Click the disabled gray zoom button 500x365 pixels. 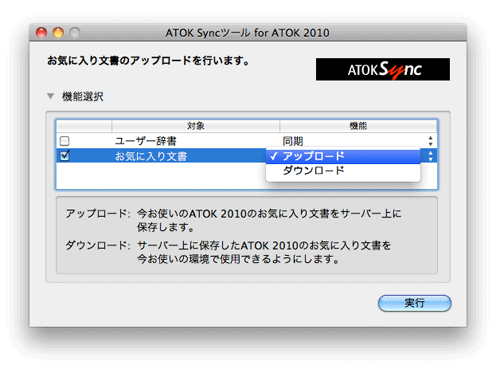click(75, 33)
